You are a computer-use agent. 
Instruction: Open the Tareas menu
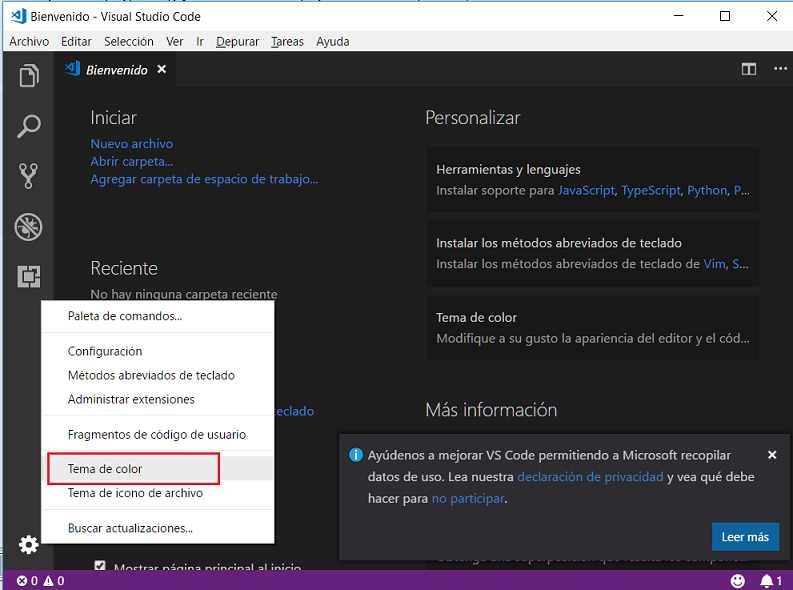[x=287, y=41]
